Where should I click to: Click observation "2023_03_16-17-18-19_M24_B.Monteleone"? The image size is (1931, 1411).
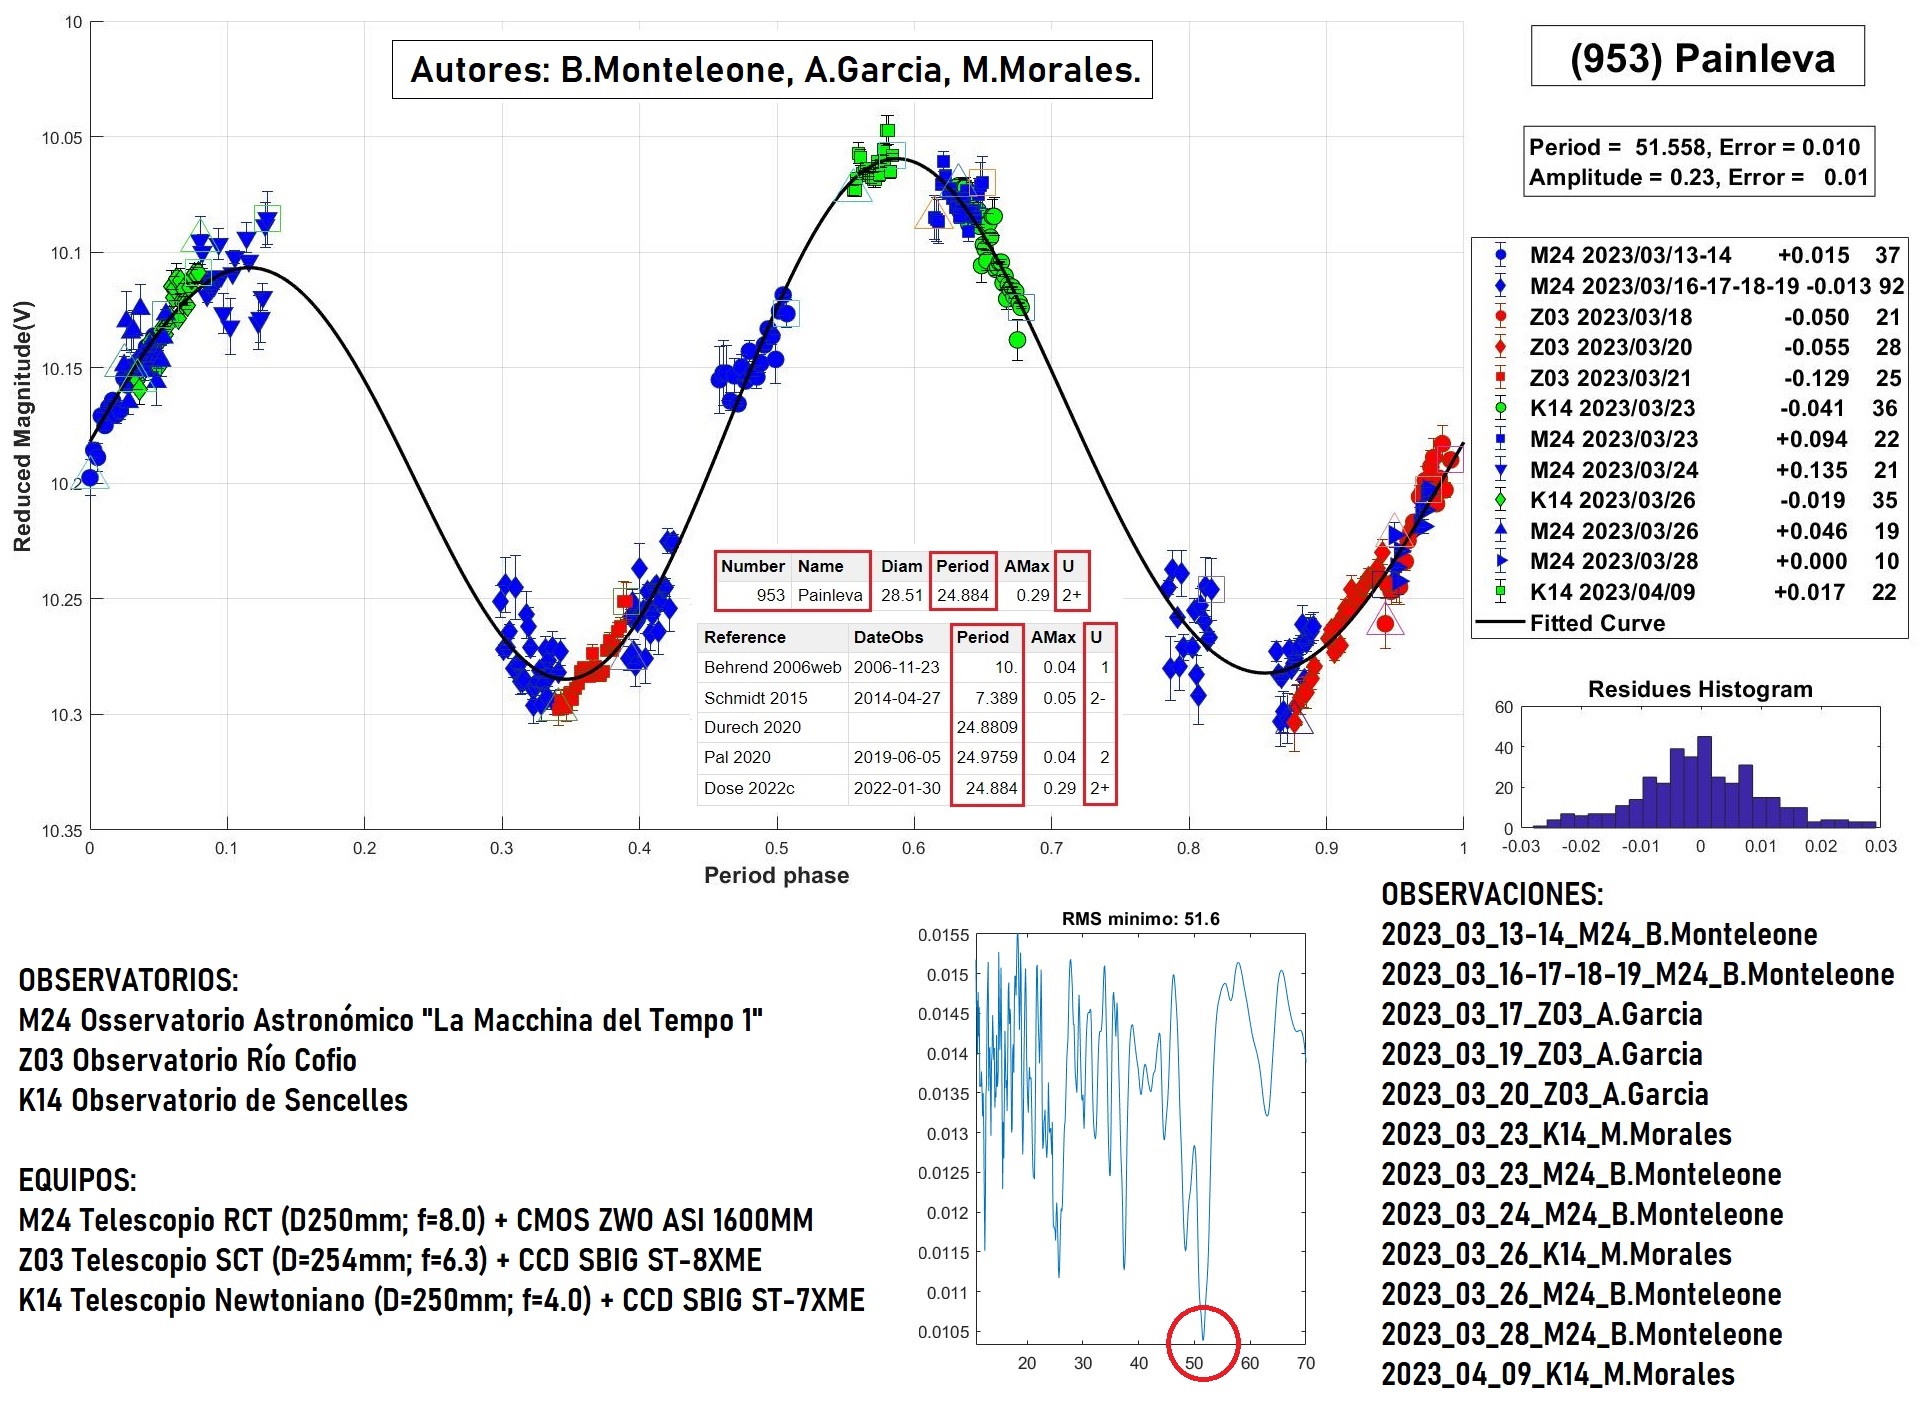click(1638, 974)
